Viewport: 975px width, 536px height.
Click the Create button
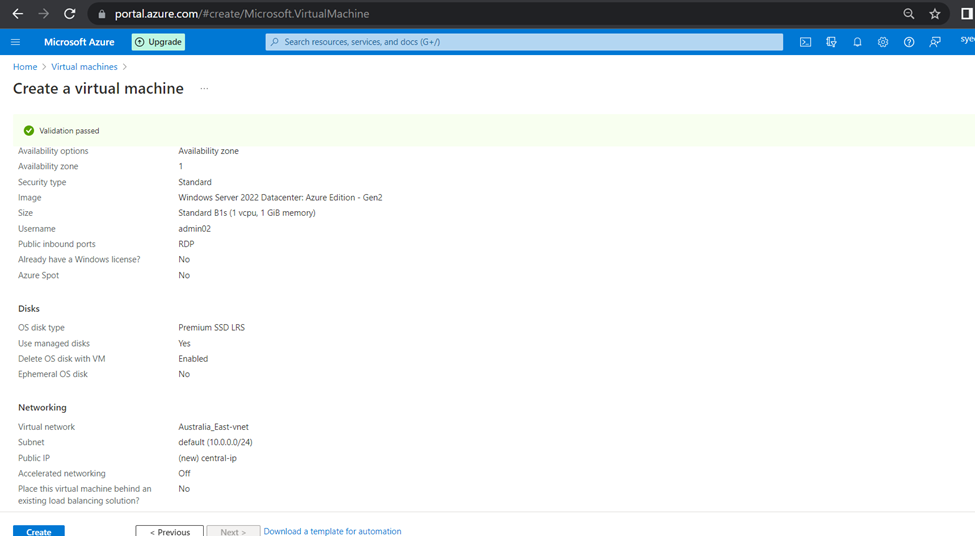pos(39,531)
